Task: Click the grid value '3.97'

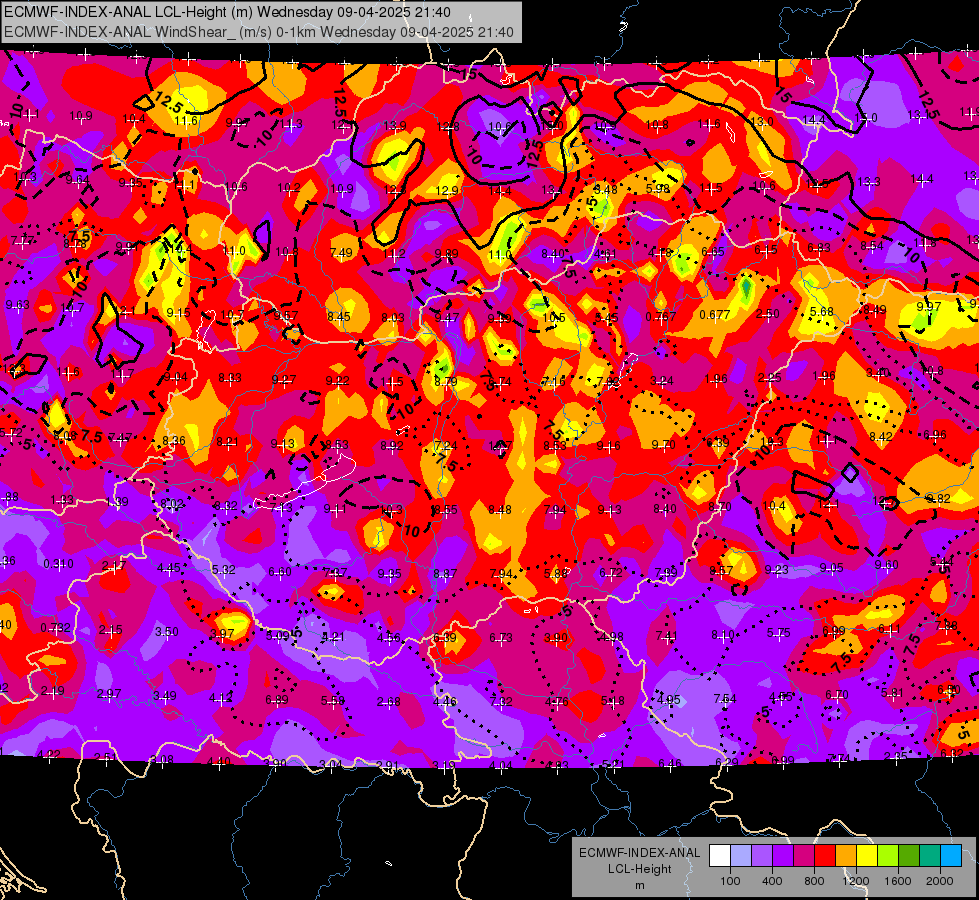Action: 222,633
